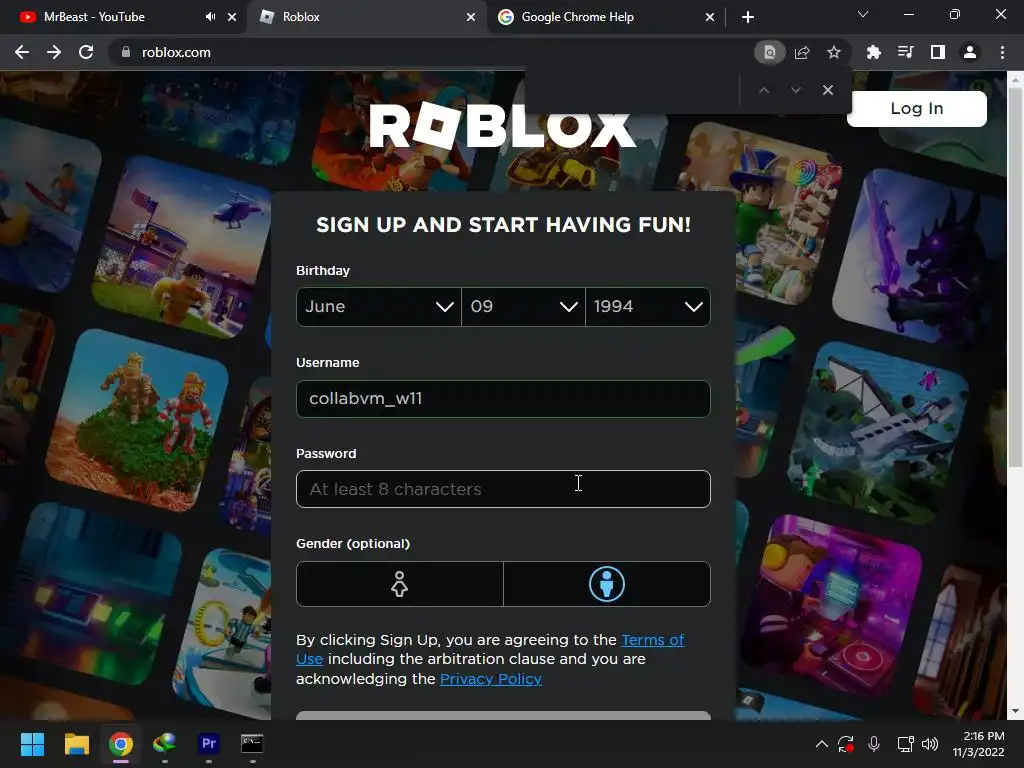Click the Username field collabvm_w11
The width and height of the screenshot is (1024, 768).
[x=503, y=399]
